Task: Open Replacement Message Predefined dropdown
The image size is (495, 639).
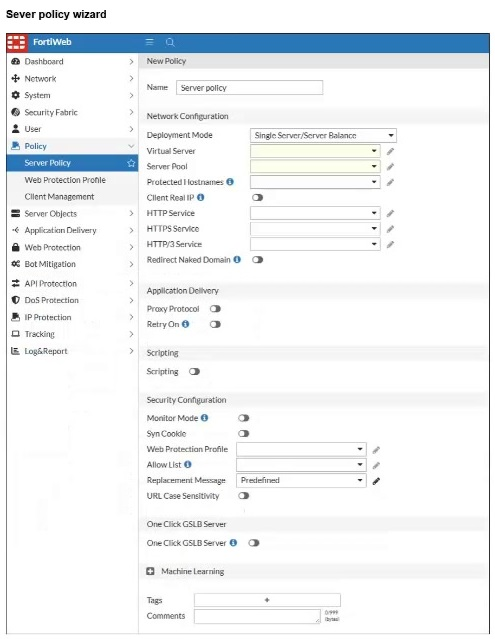Action: tap(301, 480)
